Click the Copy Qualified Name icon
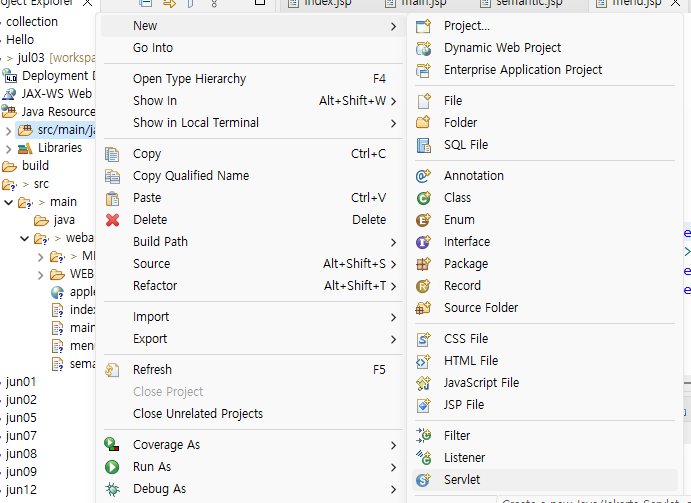The image size is (691, 503). pyautogui.click(x=112, y=176)
